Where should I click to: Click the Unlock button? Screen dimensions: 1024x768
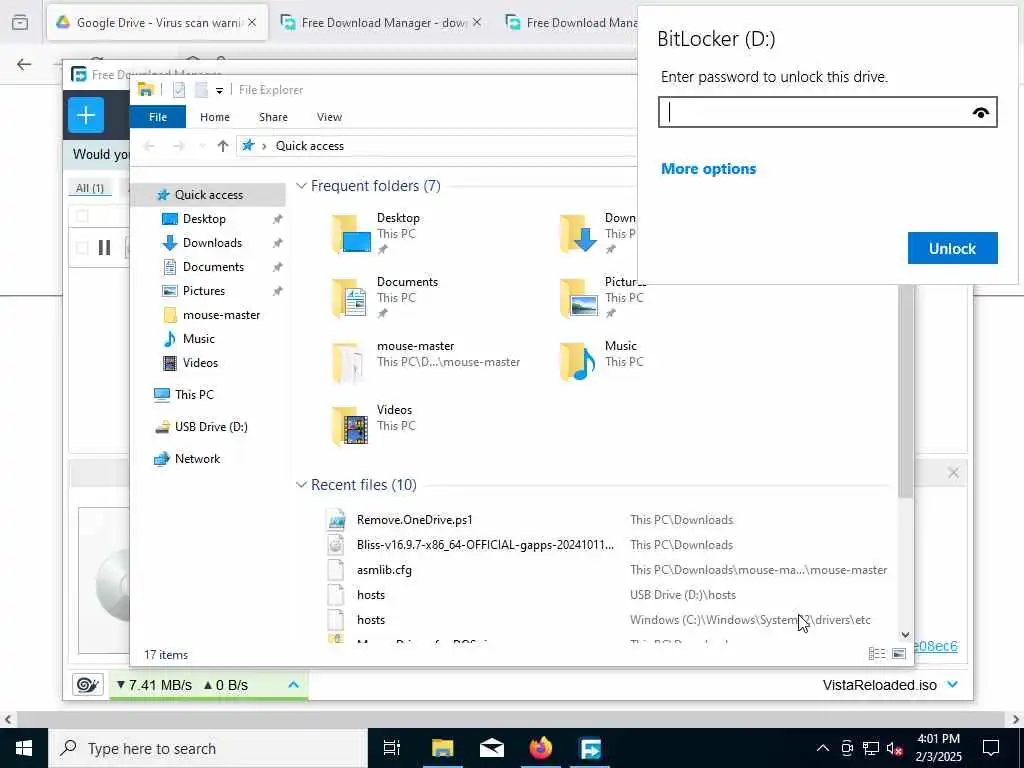coord(952,248)
